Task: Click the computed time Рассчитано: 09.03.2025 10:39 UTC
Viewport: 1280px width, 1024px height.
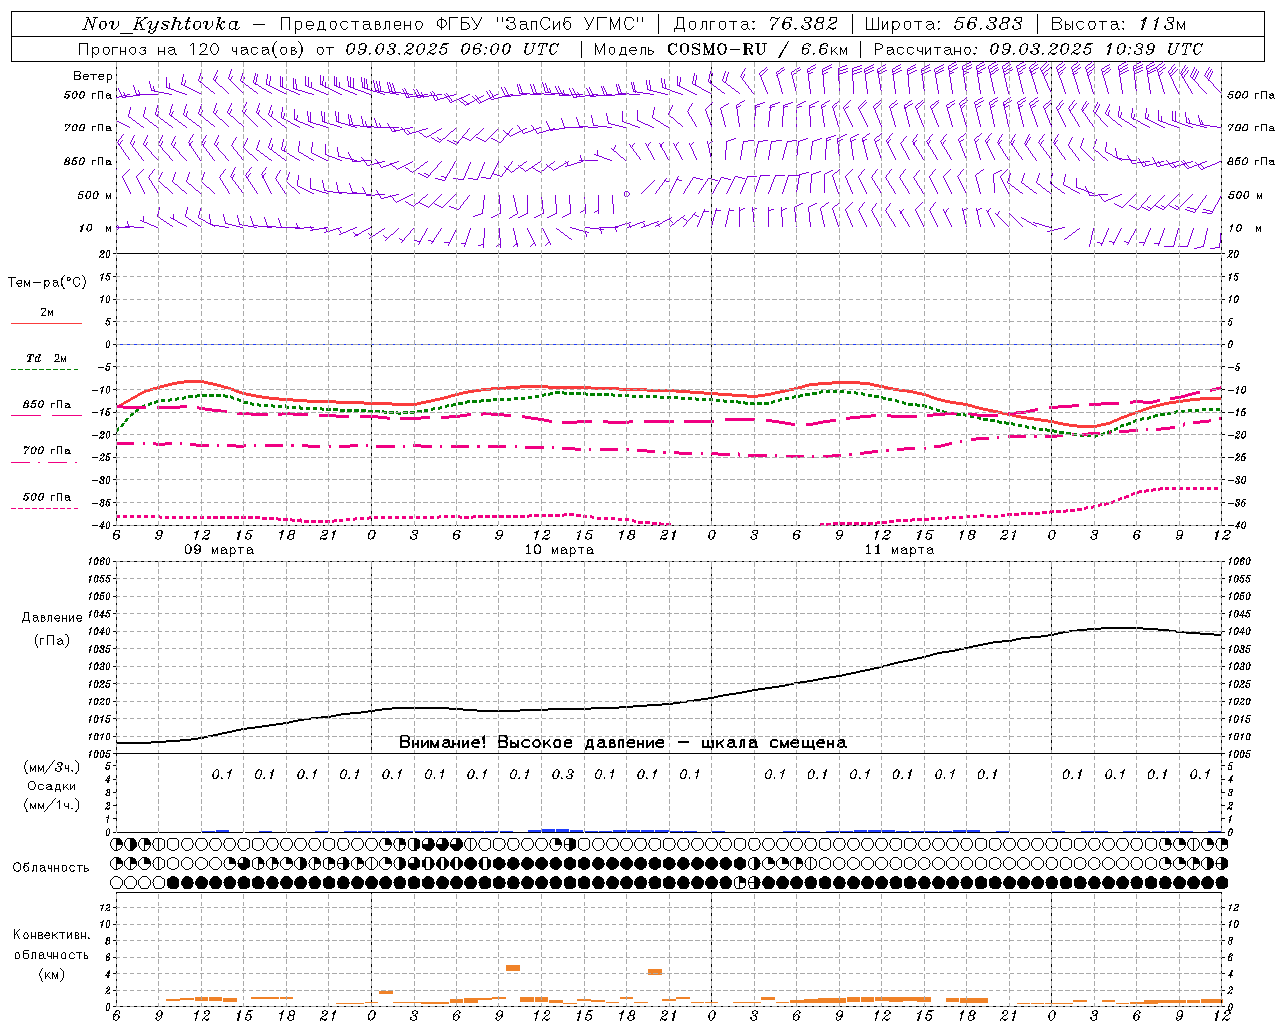Action: [x=1038, y=49]
